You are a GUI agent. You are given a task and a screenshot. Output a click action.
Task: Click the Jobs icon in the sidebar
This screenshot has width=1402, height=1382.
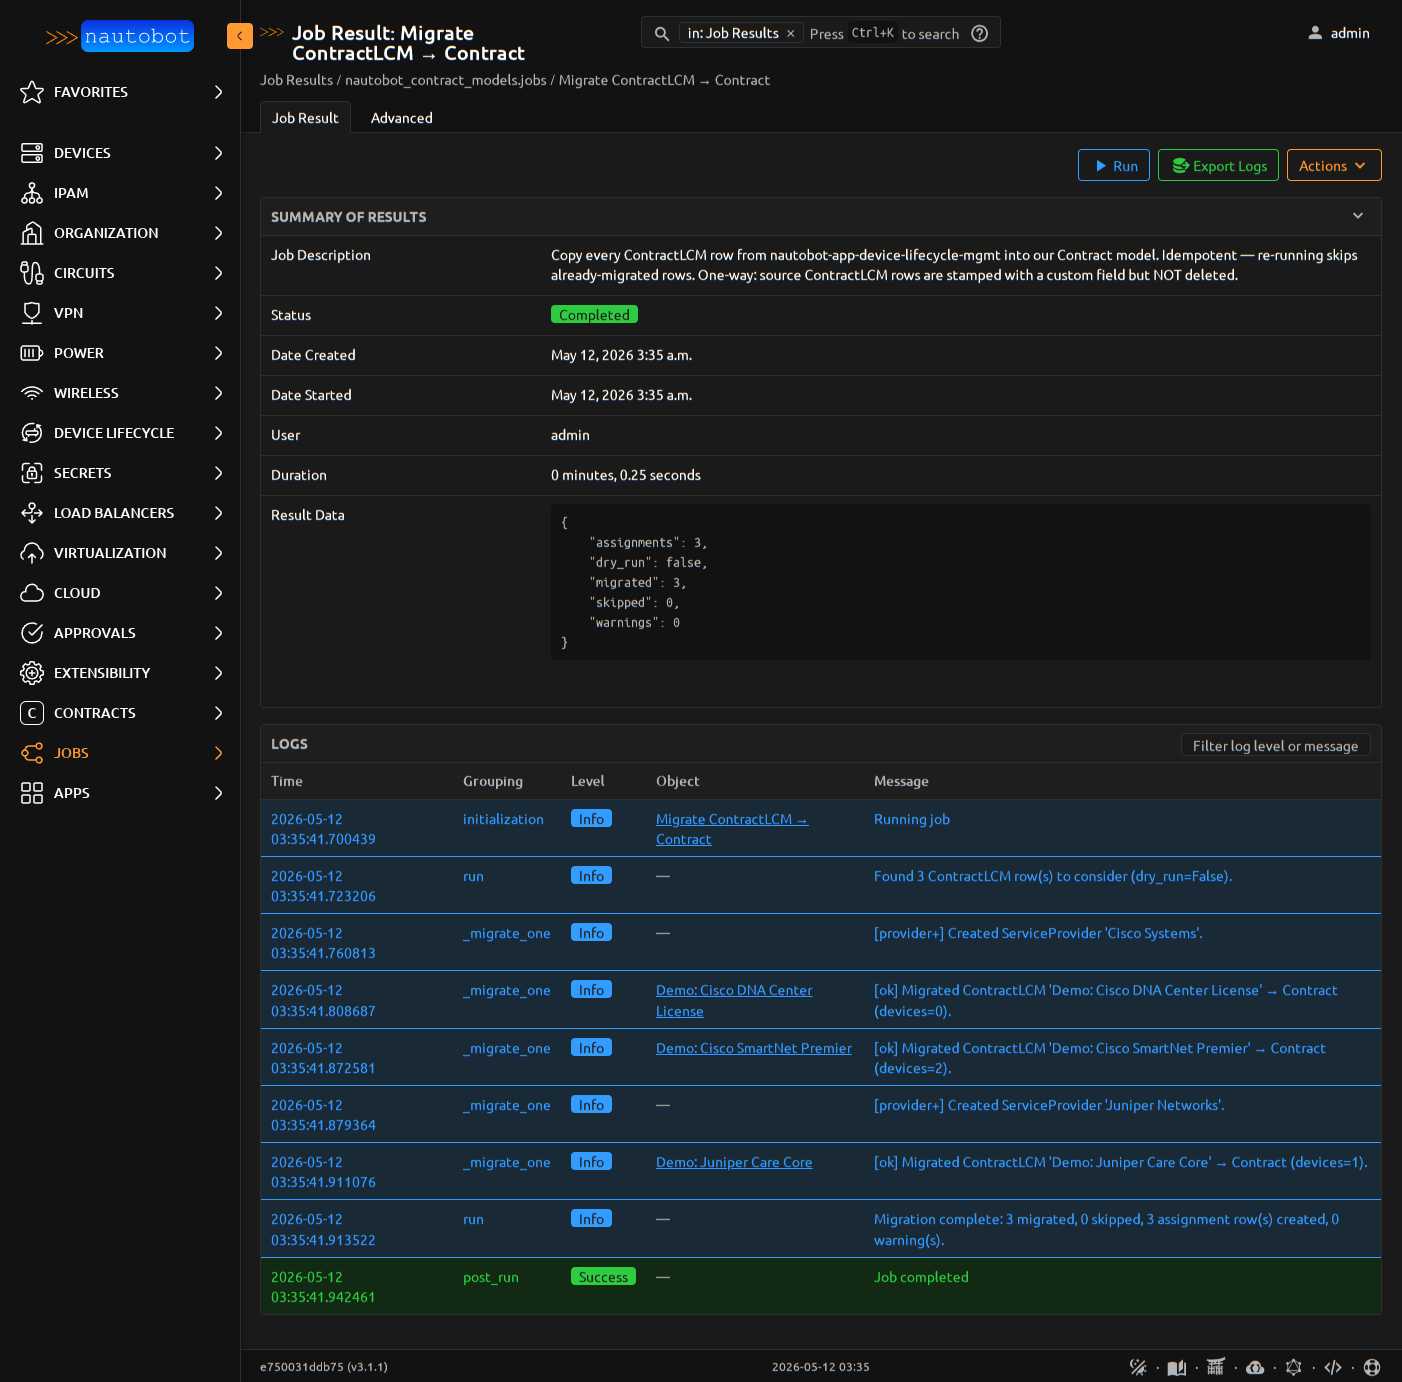tap(32, 753)
